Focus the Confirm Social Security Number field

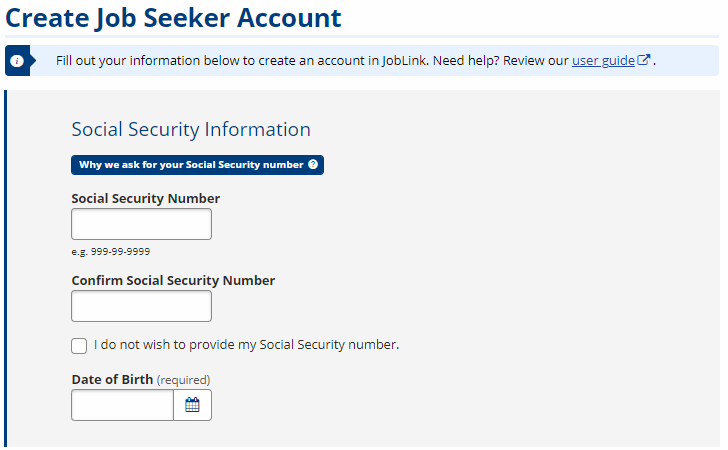pyautogui.click(x=142, y=306)
